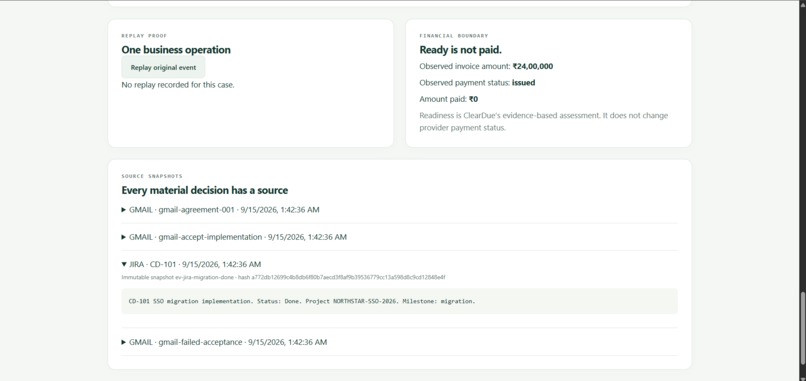Select the 'REPLAY PROOF' label
The width and height of the screenshot is (806, 381).
tap(144, 36)
